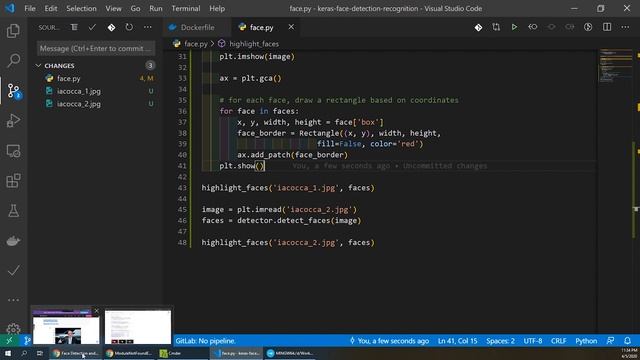Screen dimensions: 640x360
Task: Open the Terminal menu
Action: pyautogui.click(x=186, y=8)
